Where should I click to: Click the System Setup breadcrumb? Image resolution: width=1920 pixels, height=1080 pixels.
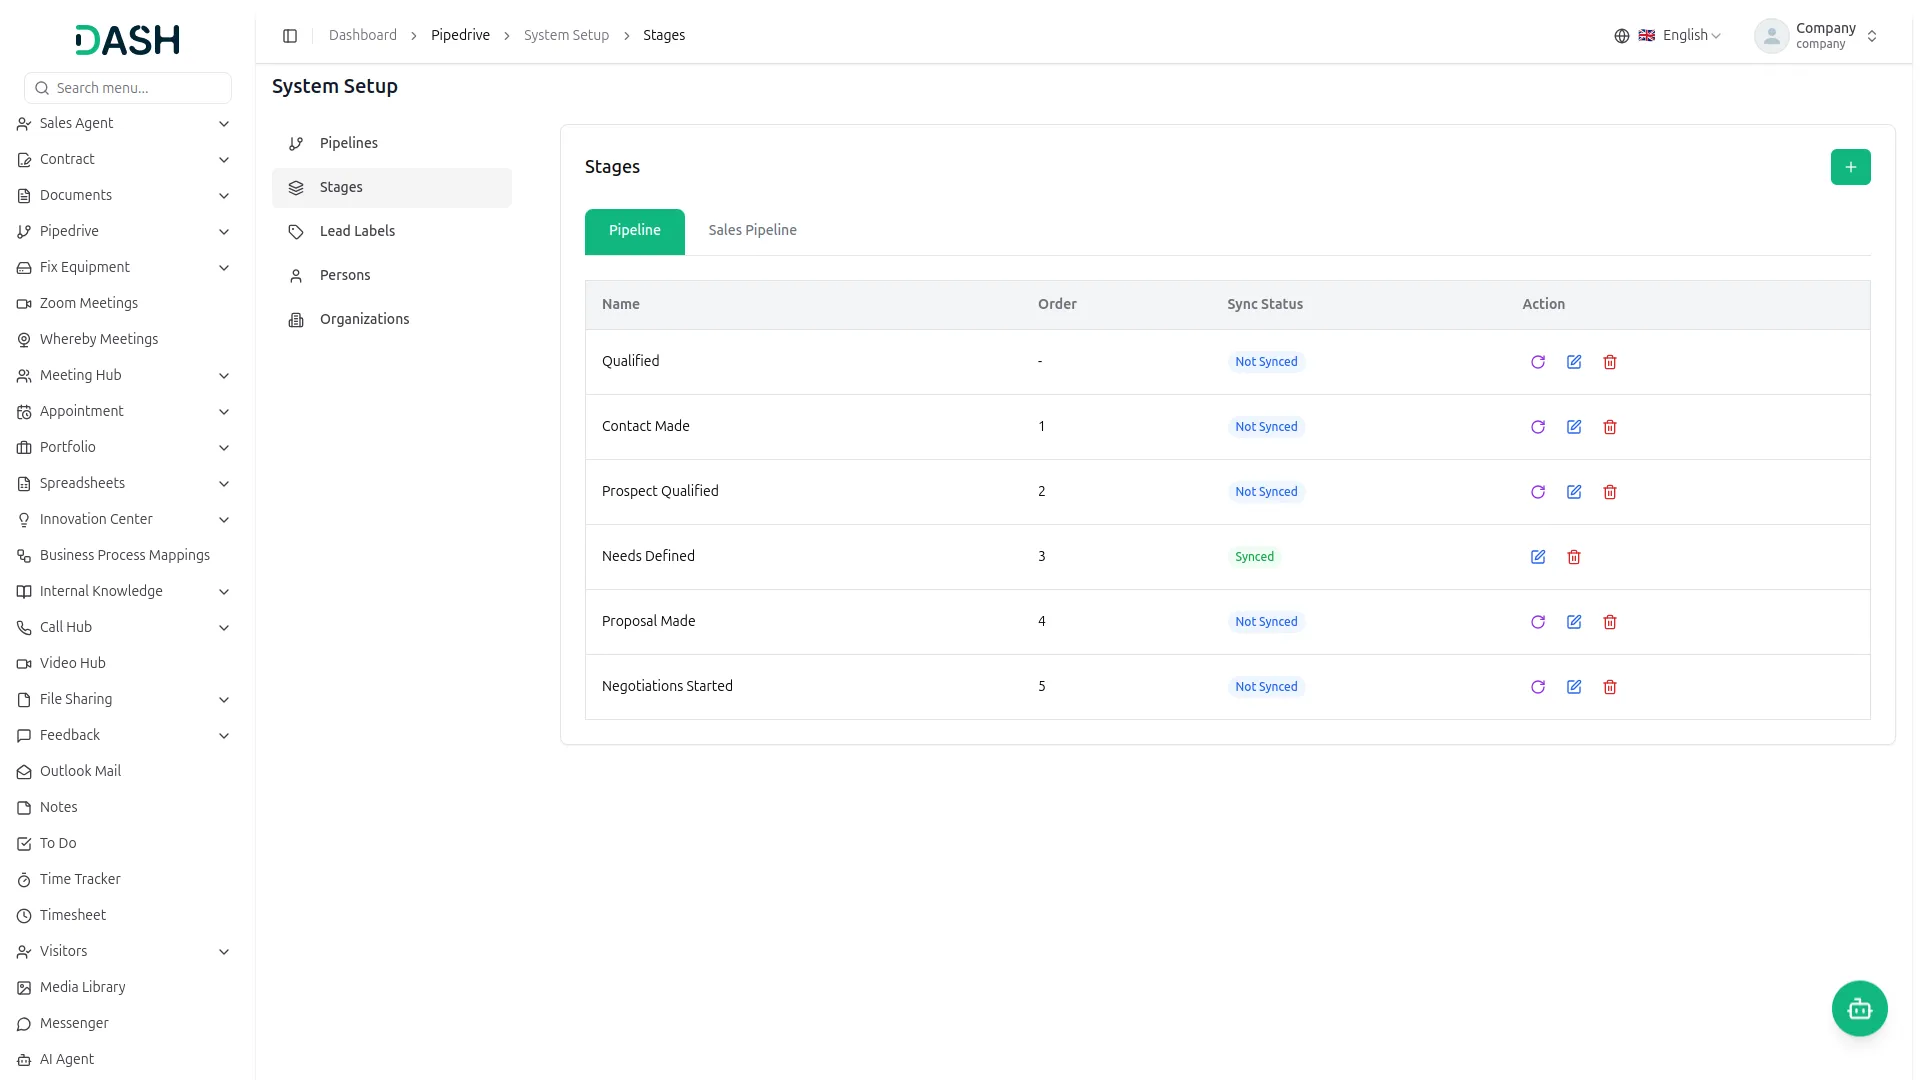(x=566, y=35)
